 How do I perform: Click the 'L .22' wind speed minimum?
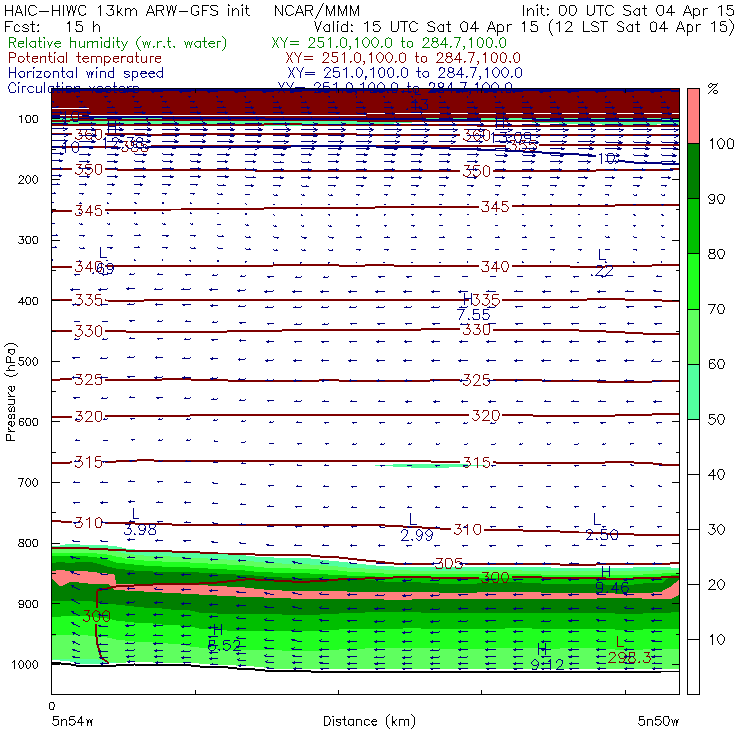tap(602, 263)
